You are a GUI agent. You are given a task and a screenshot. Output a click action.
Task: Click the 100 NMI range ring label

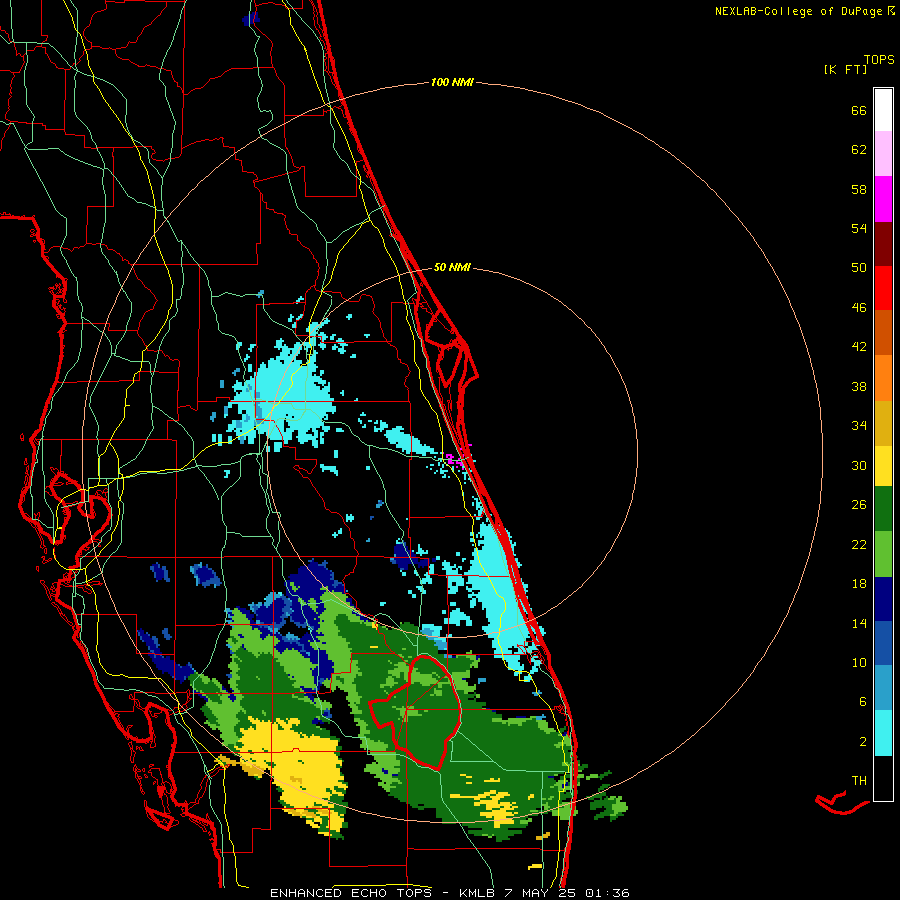(452, 83)
